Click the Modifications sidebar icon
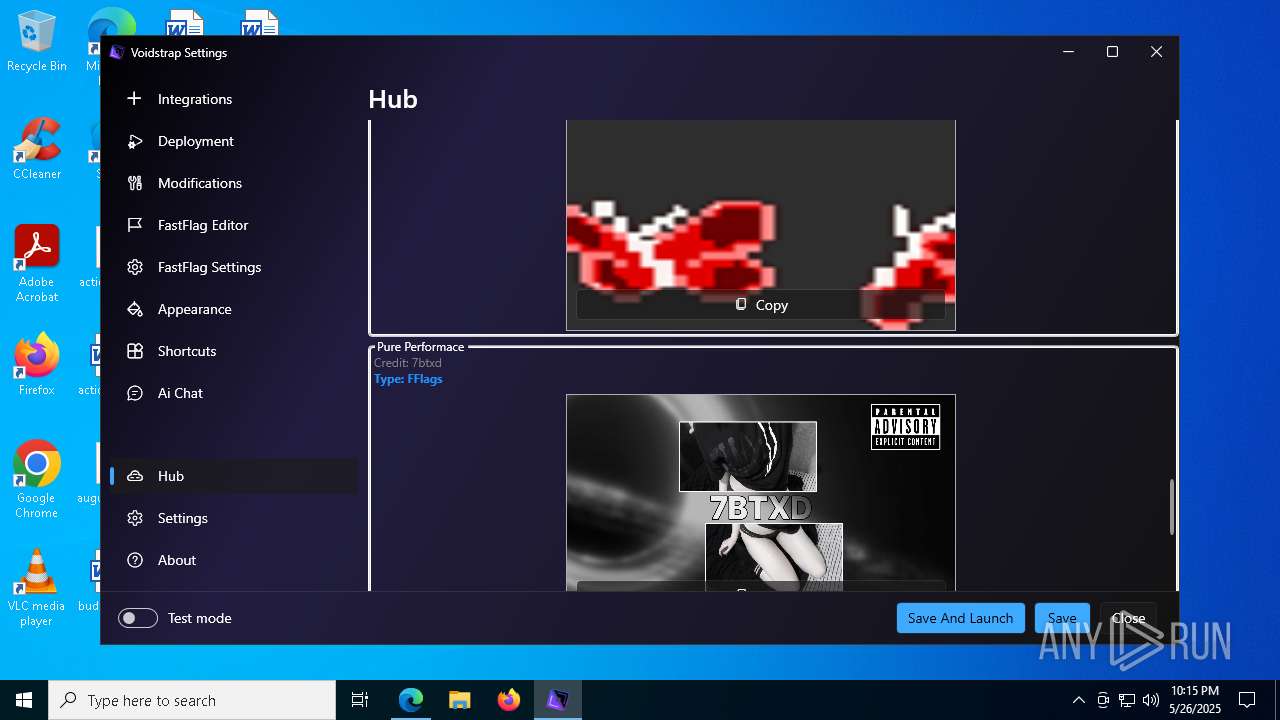Image resolution: width=1280 pixels, height=720 pixels. tap(135, 183)
